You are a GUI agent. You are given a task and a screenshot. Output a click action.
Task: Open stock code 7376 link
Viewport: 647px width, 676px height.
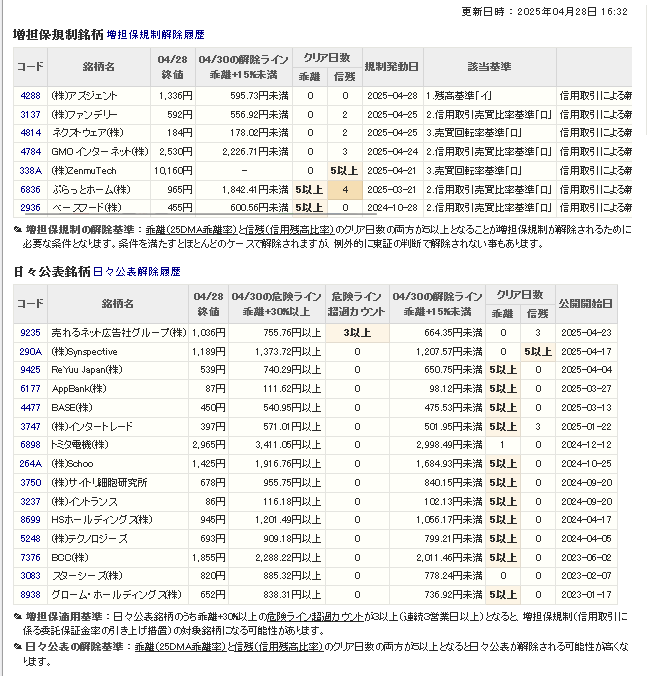coord(30,558)
